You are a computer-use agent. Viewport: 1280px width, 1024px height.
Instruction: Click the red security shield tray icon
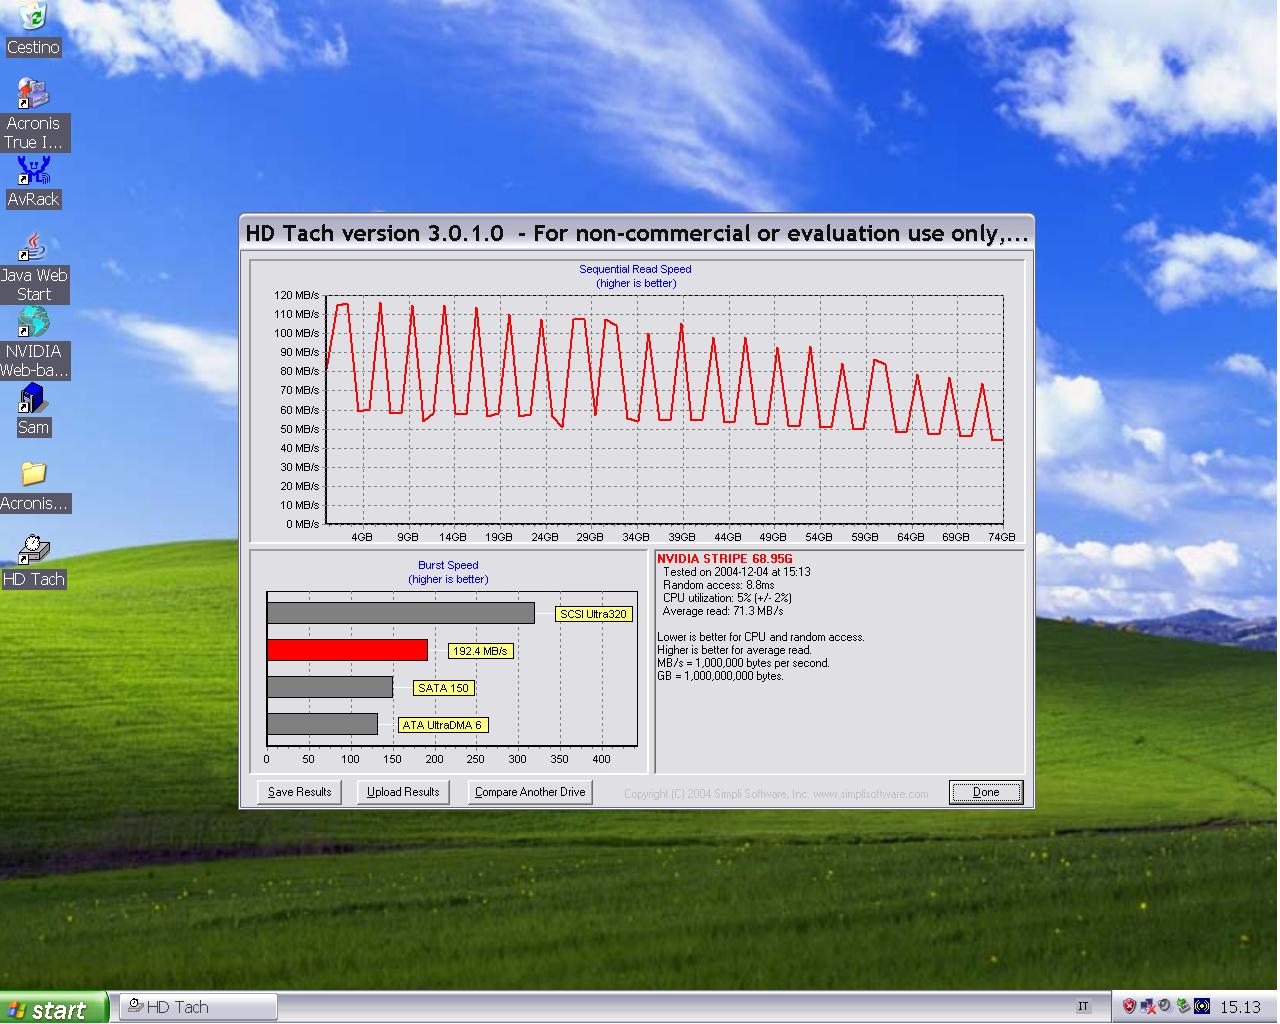1129,1007
